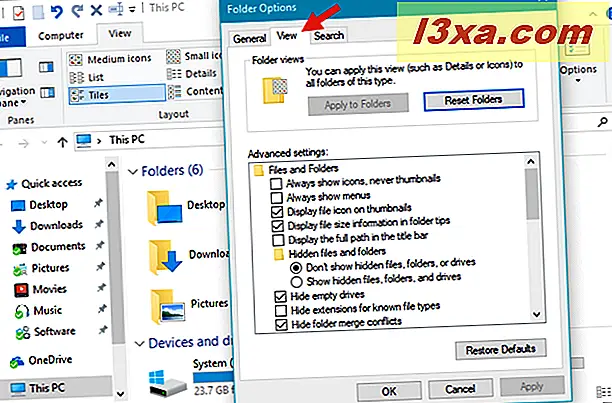Uncheck Hide empty drives
The width and height of the screenshot is (612, 403).
(x=280, y=297)
